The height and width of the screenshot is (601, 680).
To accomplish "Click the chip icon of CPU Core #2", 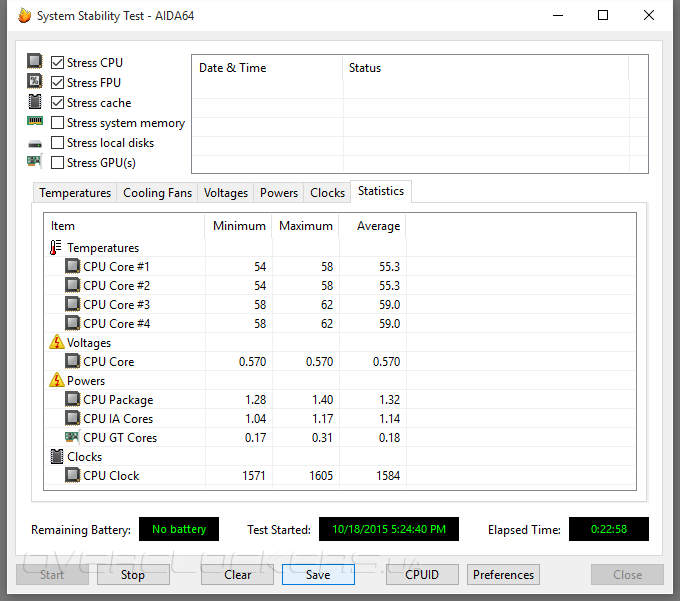I will tap(72, 285).
